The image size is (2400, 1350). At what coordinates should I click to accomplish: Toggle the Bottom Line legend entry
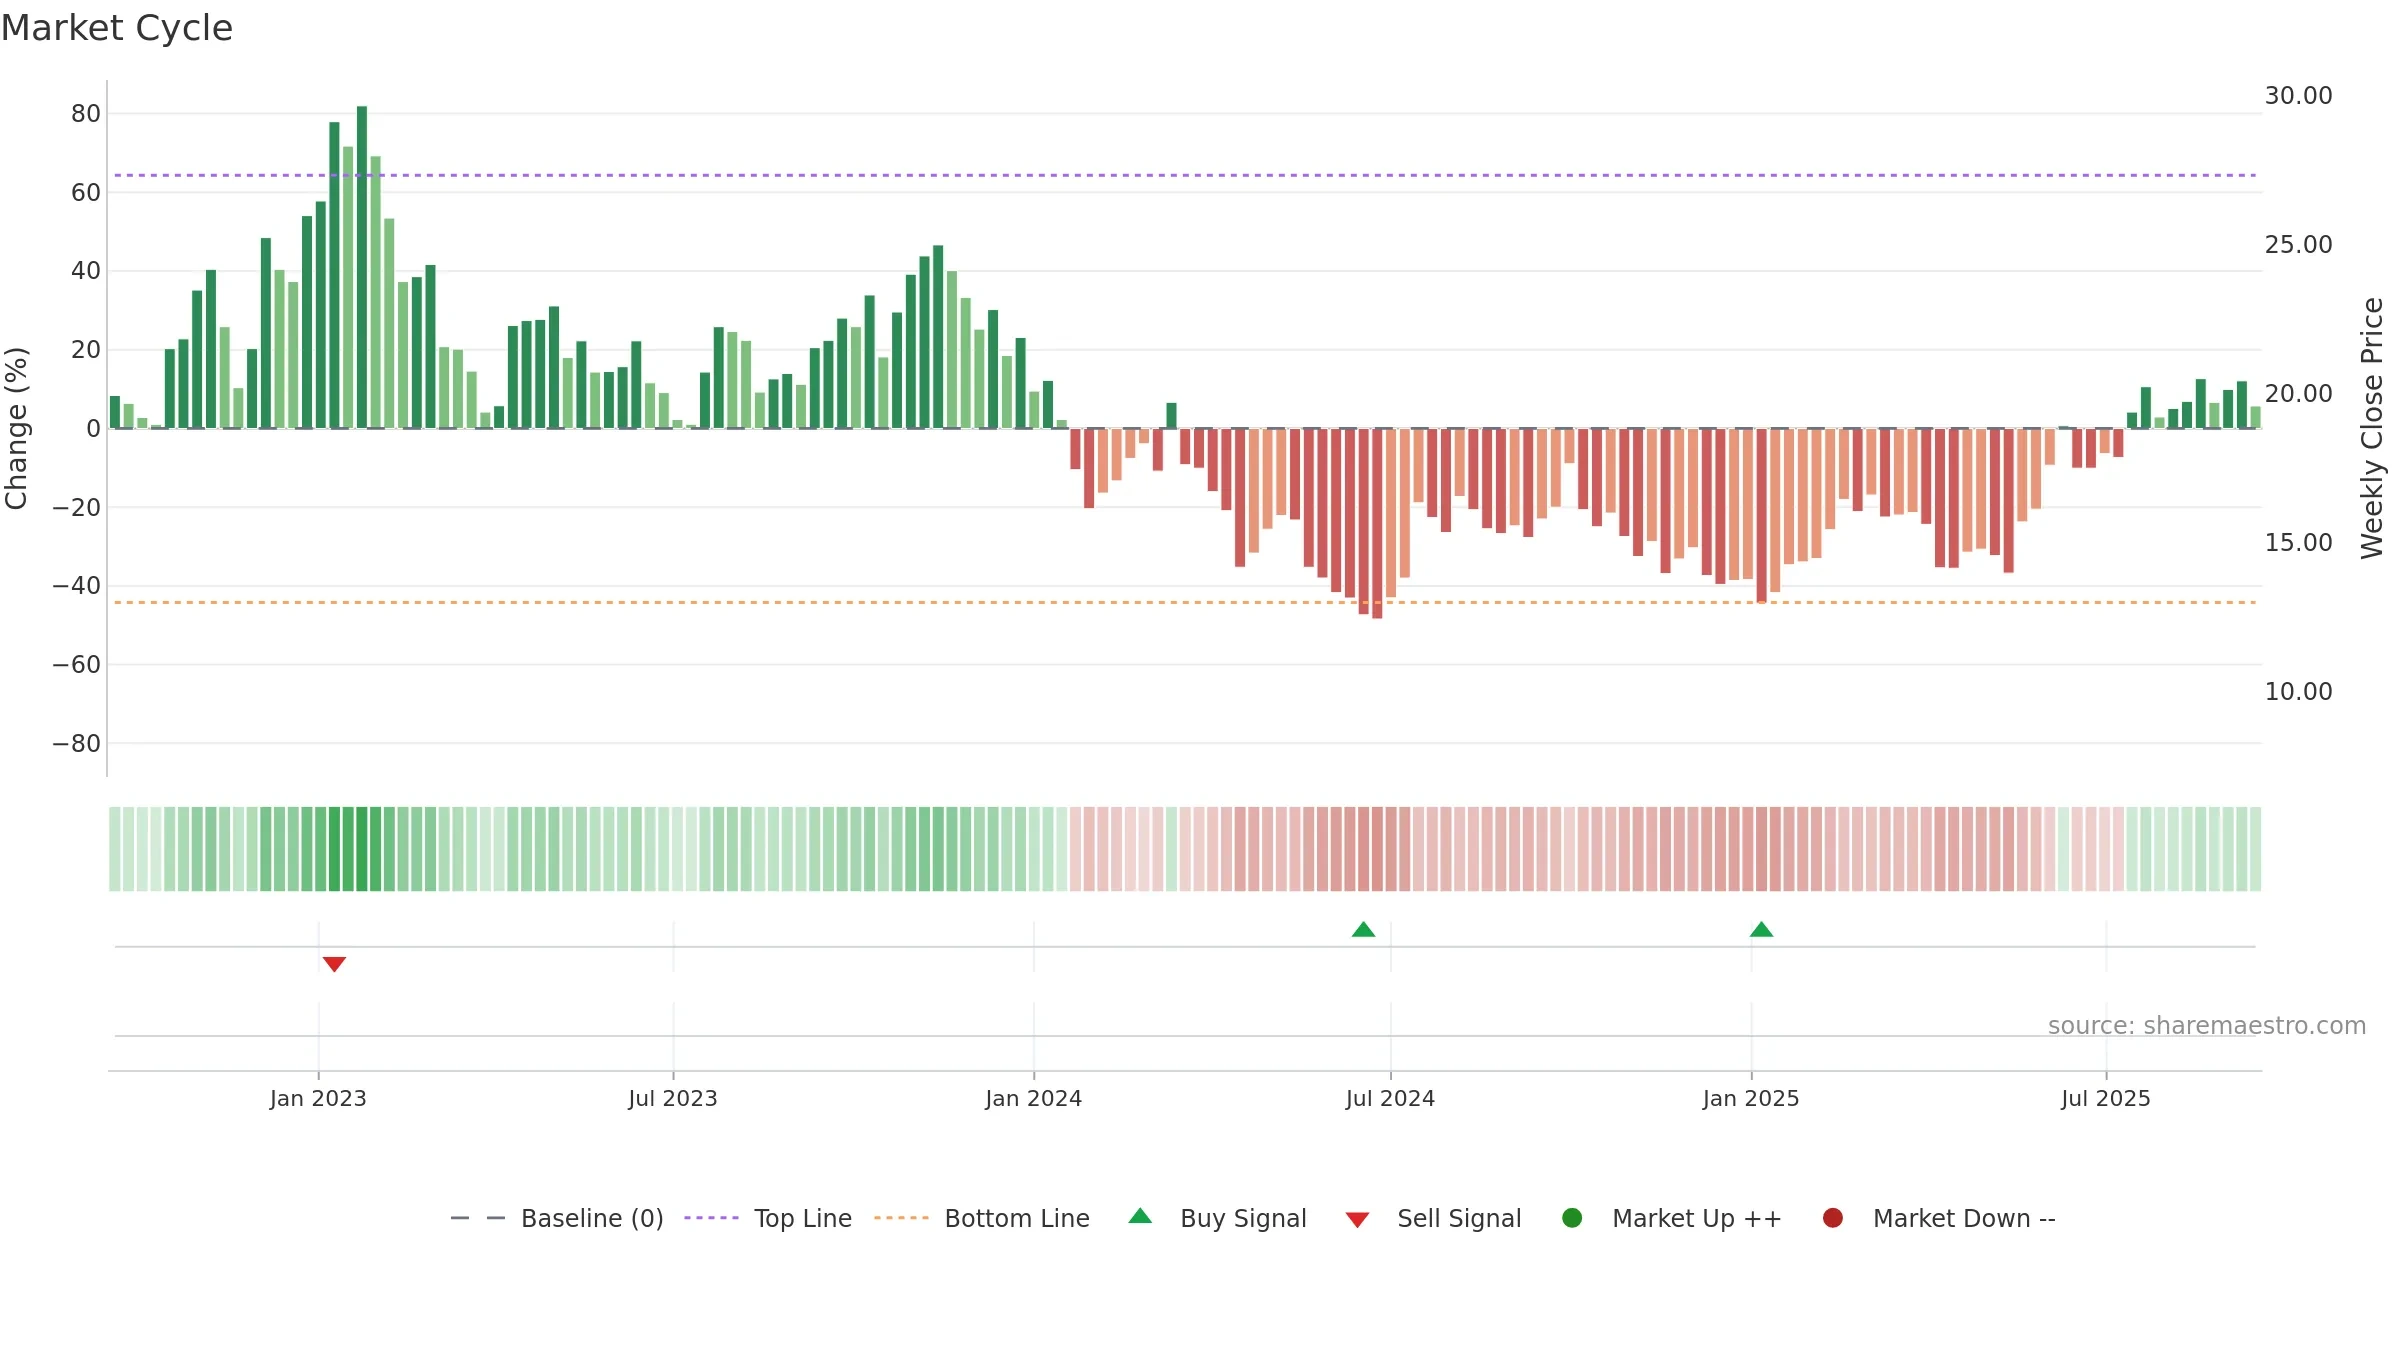(x=981, y=1218)
